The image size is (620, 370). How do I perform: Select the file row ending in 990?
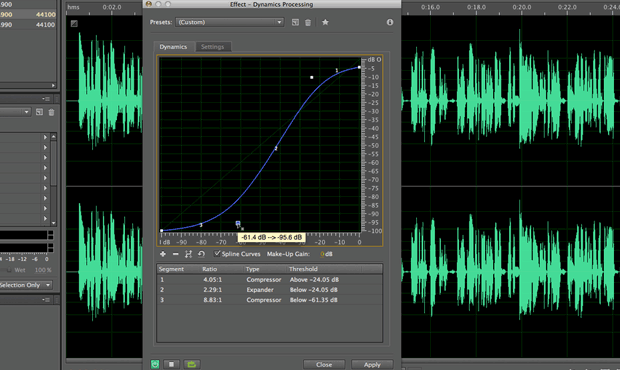coord(28,25)
